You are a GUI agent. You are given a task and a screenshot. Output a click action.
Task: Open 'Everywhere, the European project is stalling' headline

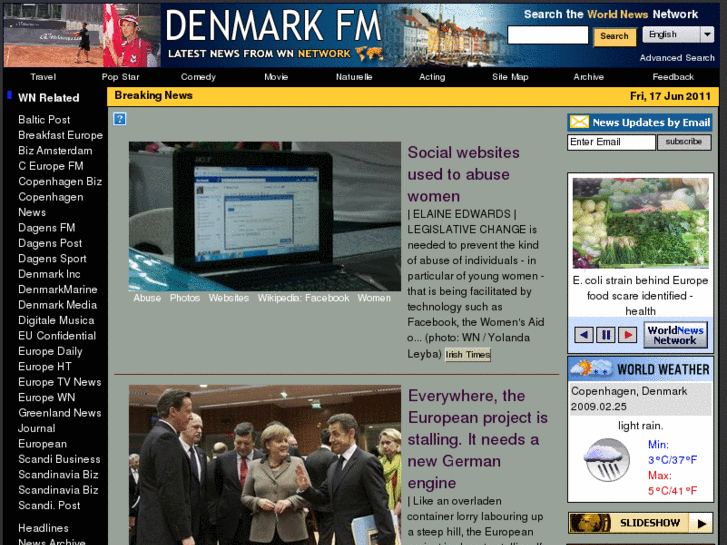point(478,439)
